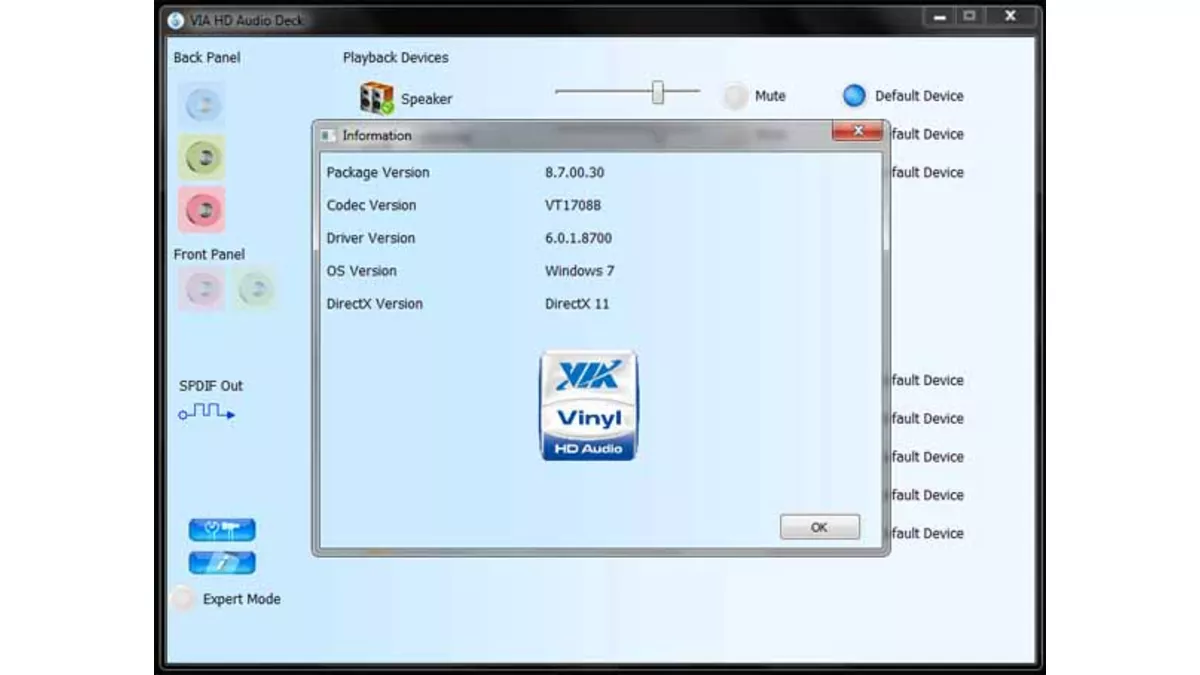Image resolution: width=1200 pixels, height=675 pixels.
Task: Open SPDIF Out settings via its waveform icon
Action: [x=204, y=413]
